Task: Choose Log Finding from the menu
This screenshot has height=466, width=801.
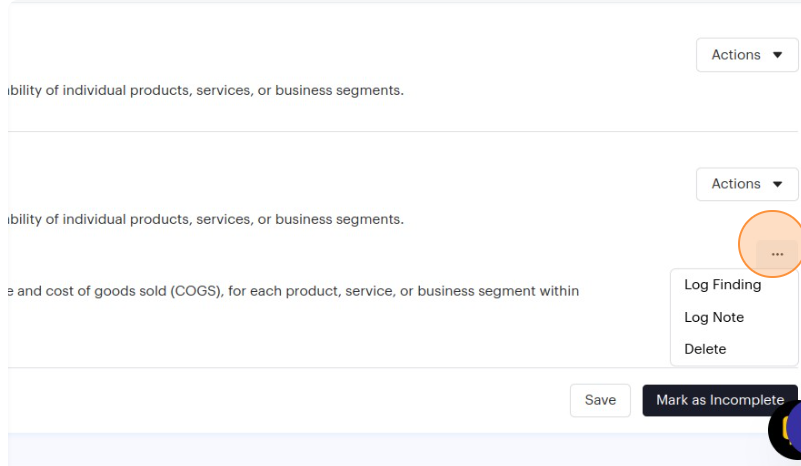Action: 722,285
